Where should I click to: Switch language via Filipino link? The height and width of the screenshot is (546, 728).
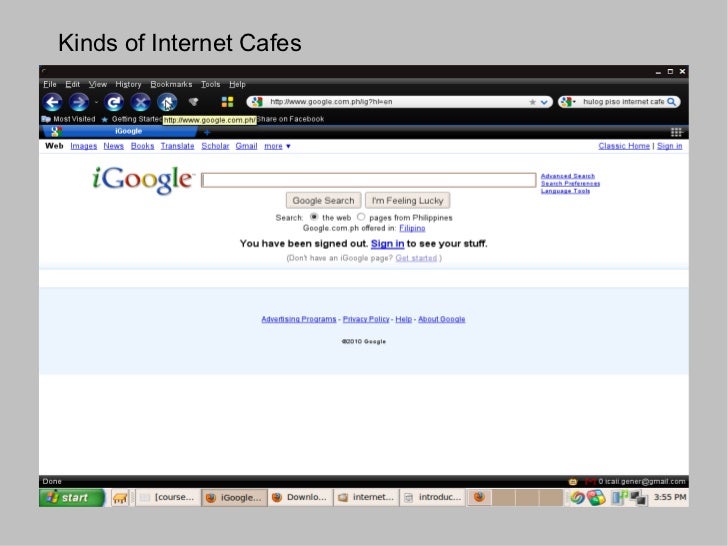point(412,228)
